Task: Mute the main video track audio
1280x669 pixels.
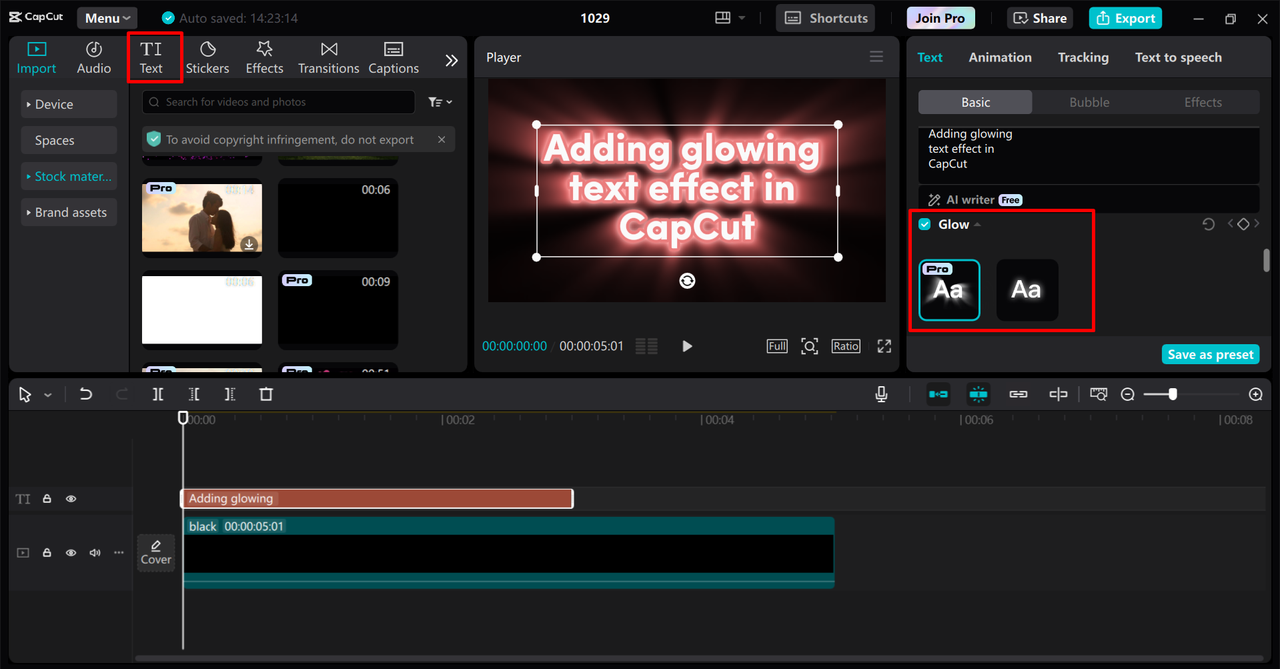Action: [95, 552]
